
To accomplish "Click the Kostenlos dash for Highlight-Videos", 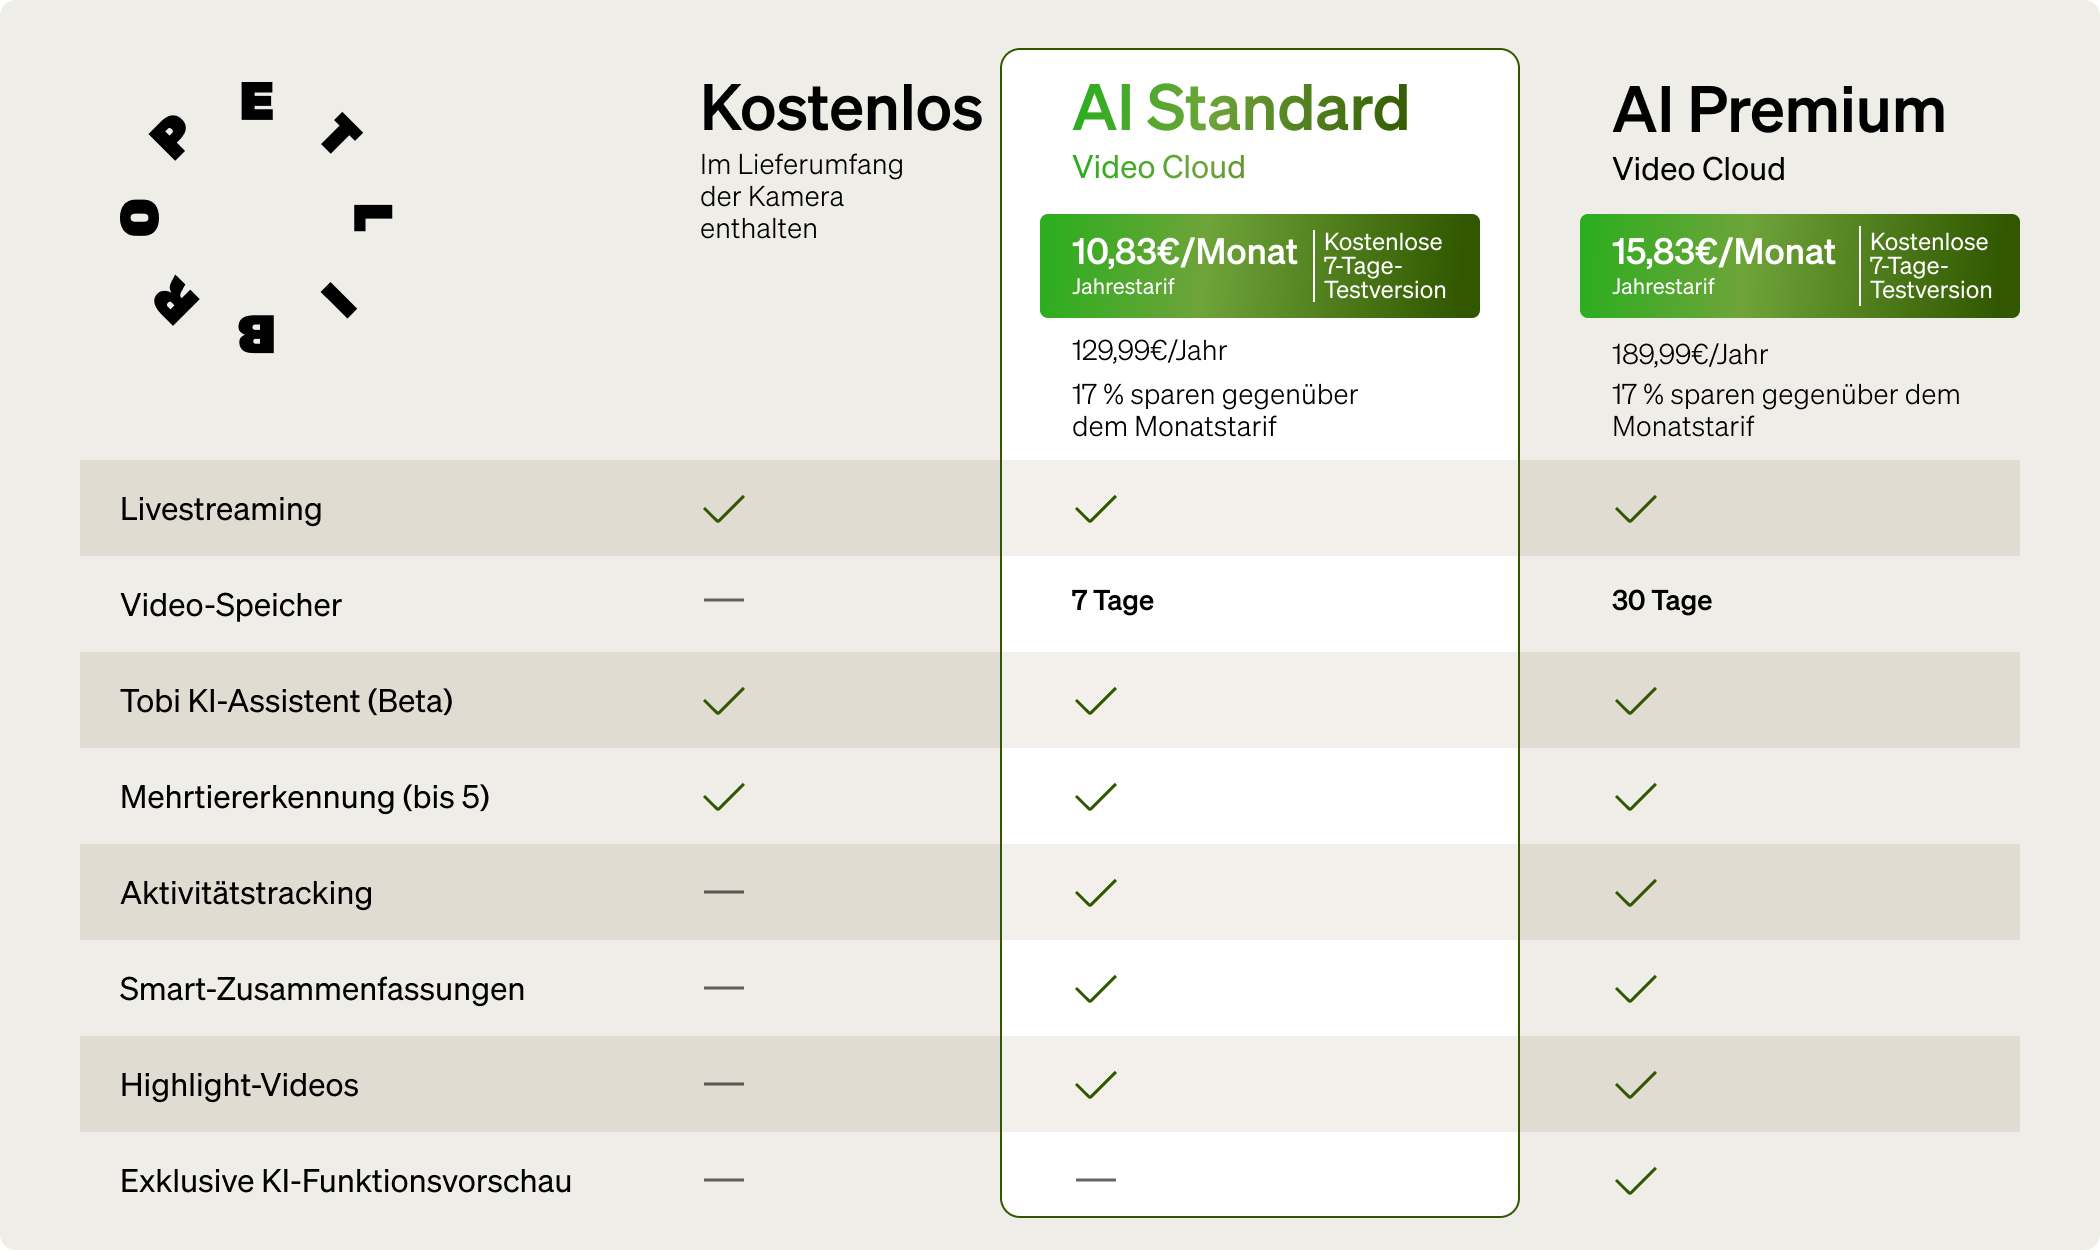I will (x=723, y=1084).
